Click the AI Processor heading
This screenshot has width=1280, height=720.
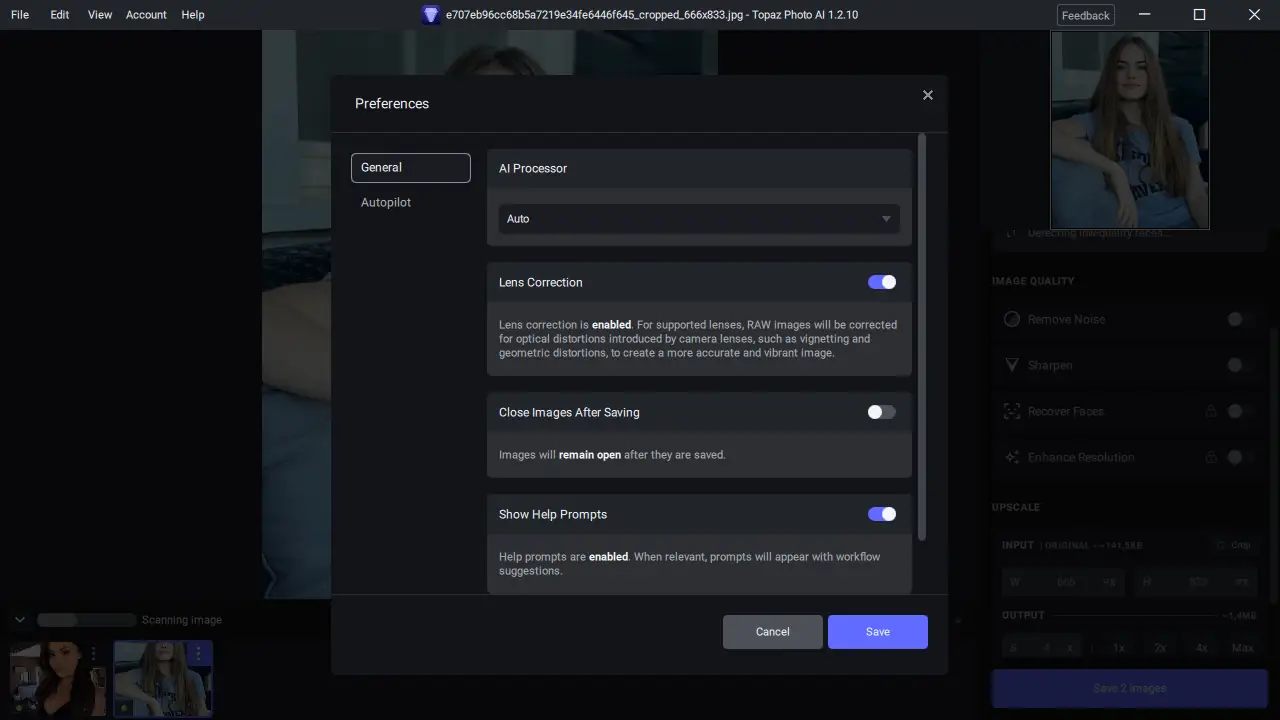coord(533,168)
